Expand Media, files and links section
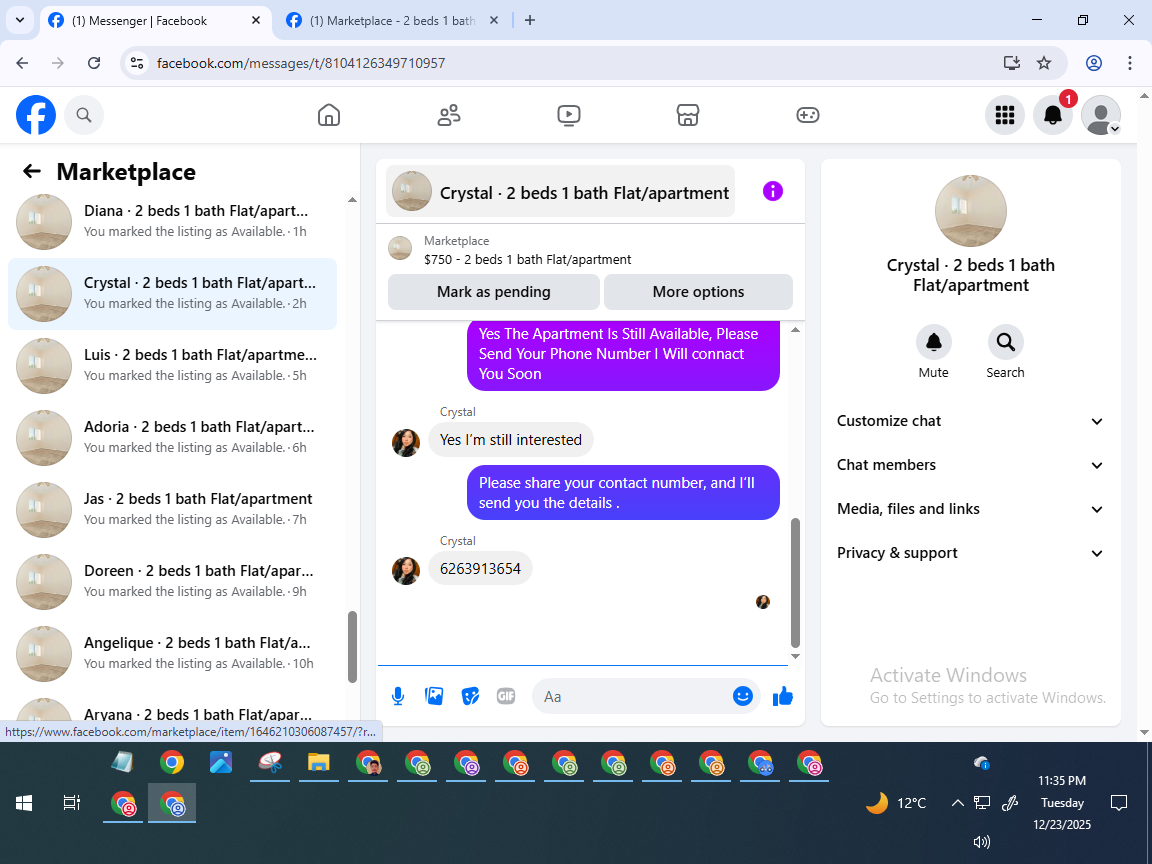 pyautogui.click(x=971, y=509)
